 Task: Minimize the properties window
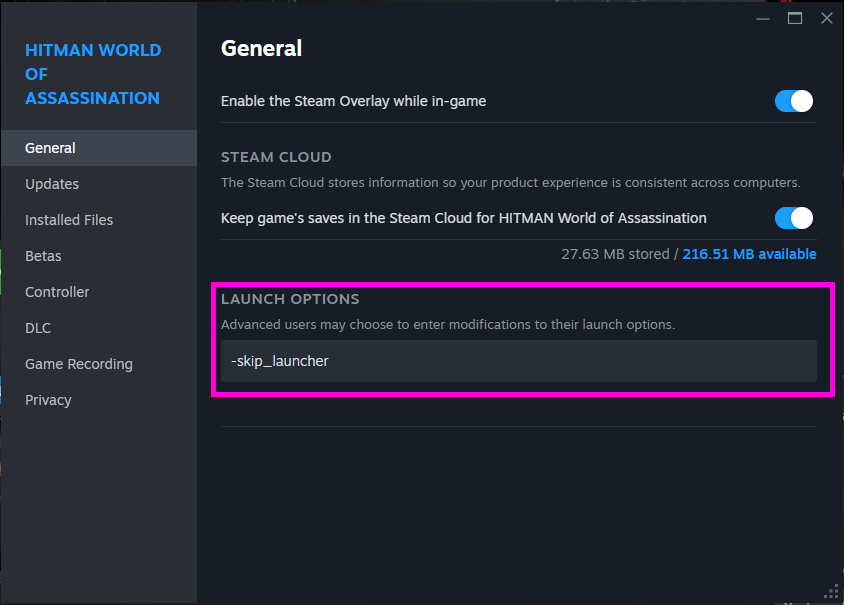[x=764, y=18]
